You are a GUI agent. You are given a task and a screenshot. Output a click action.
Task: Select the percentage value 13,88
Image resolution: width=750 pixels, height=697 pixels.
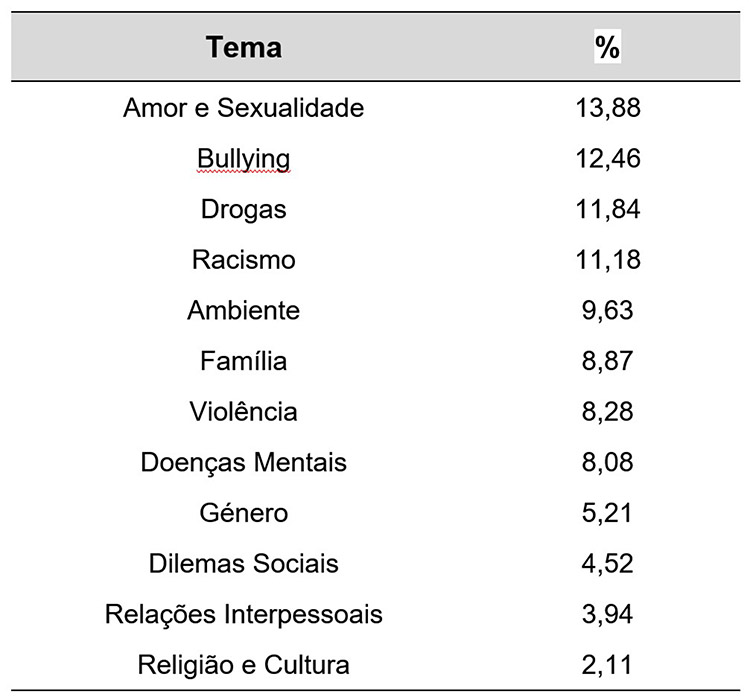pyautogui.click(x=607, y=107)
